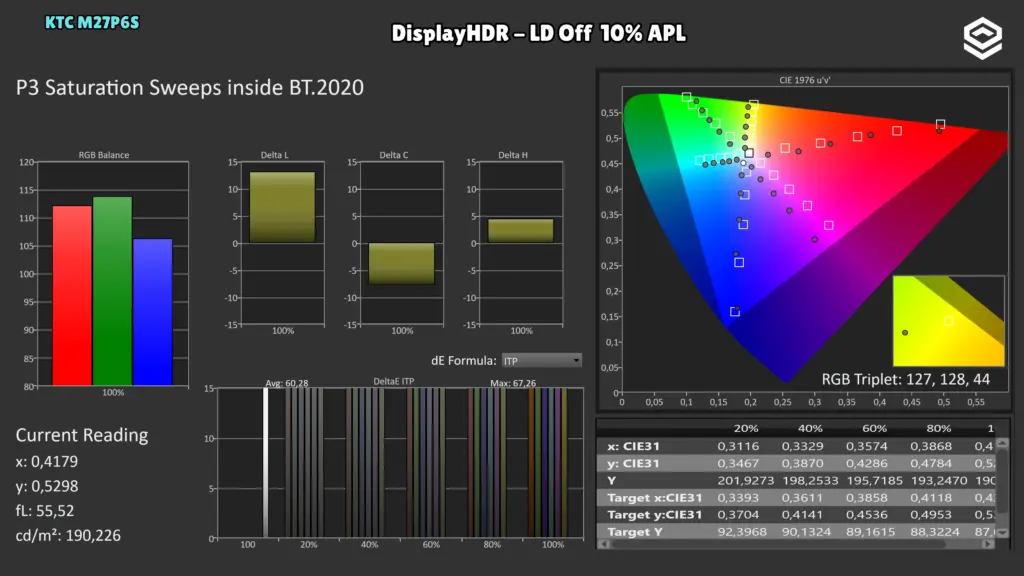This screenshot has height=576, width=1024.
Task: Click table cell '88,3224'
Action: point(935,532)
